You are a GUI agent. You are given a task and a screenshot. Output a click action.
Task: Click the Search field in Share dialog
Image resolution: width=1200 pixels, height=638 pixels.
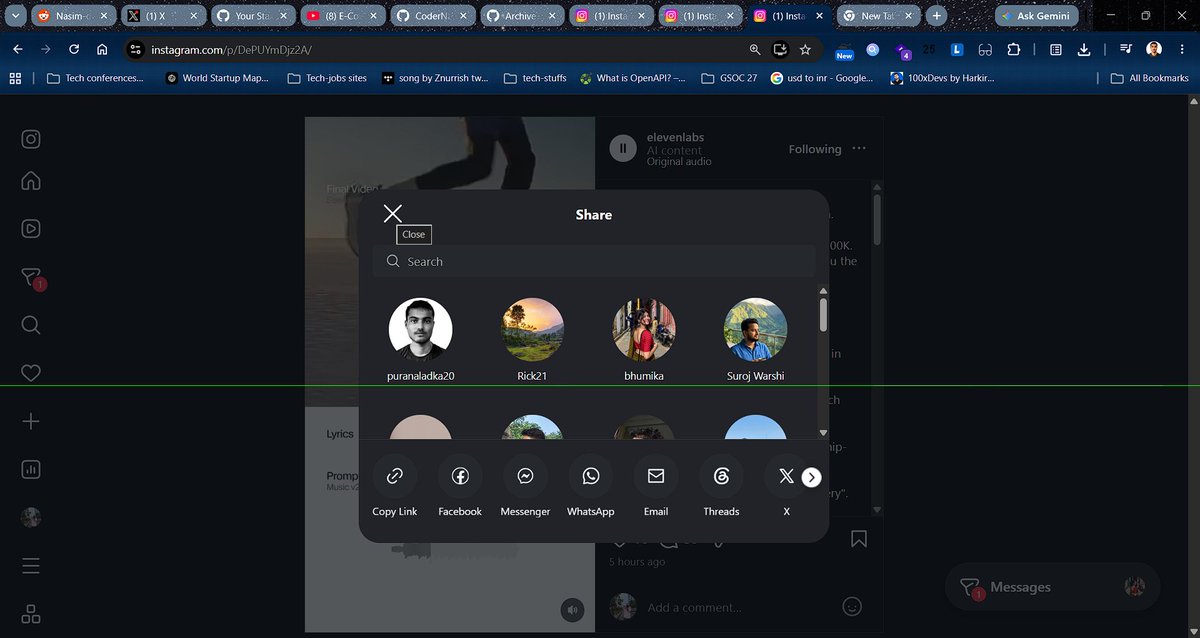[594, 261]
